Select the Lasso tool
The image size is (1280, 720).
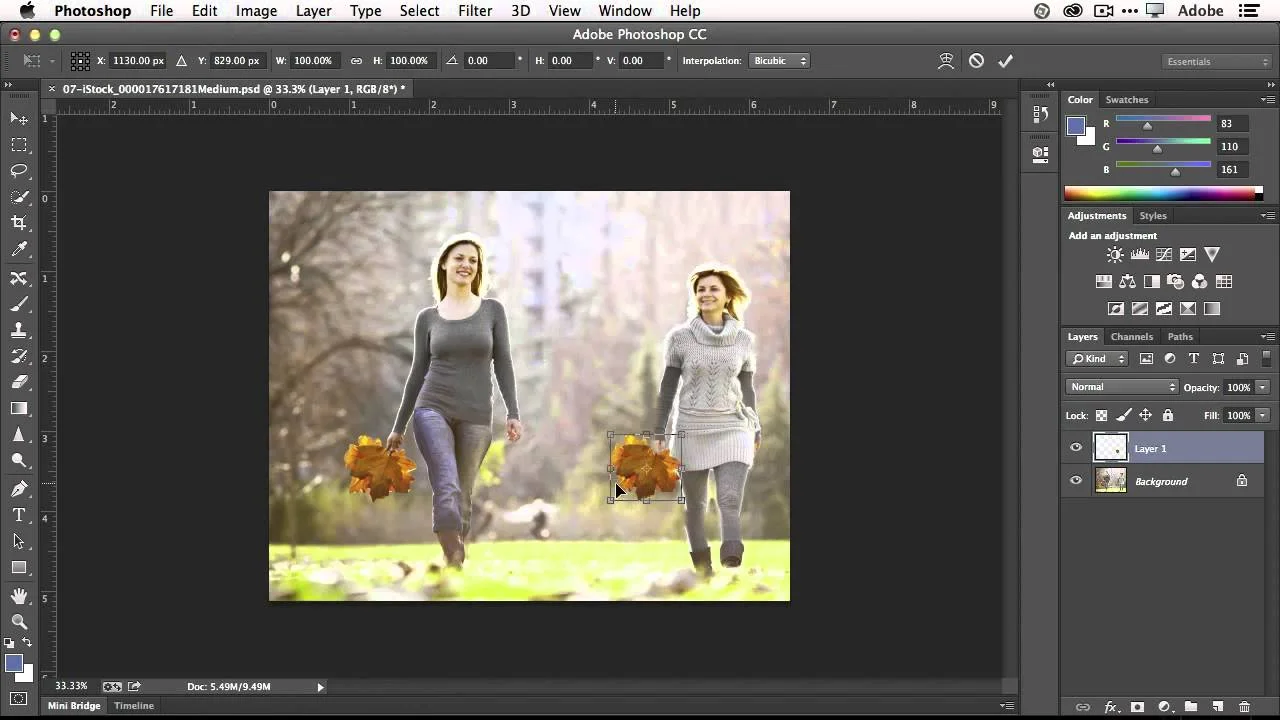click(19, 171)
